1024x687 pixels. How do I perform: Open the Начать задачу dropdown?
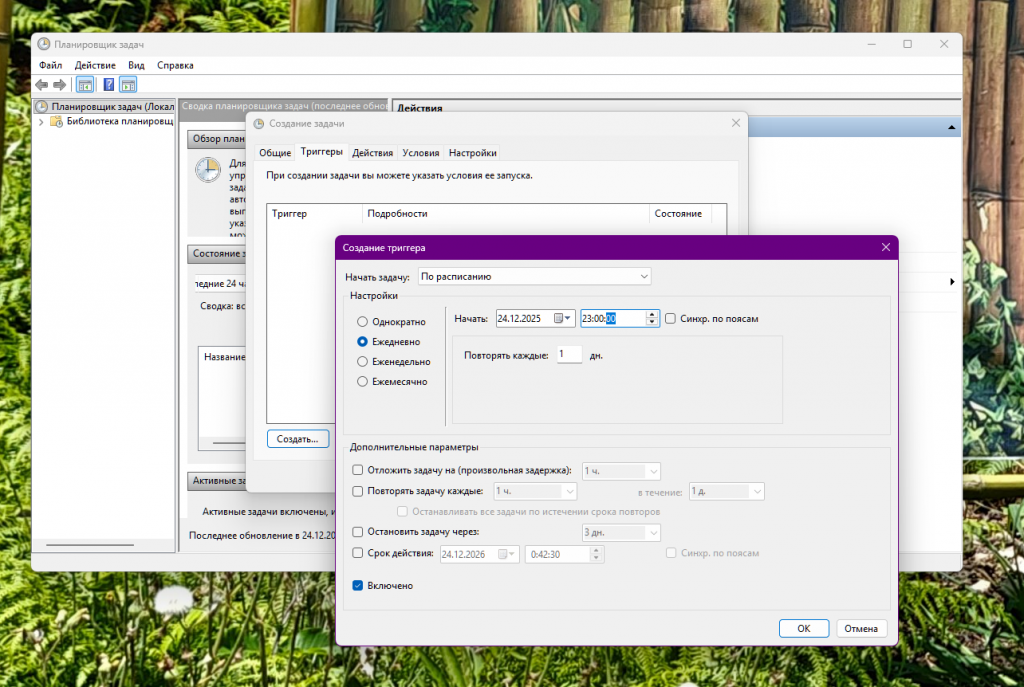pyautogui.click(x=535, y=276)
